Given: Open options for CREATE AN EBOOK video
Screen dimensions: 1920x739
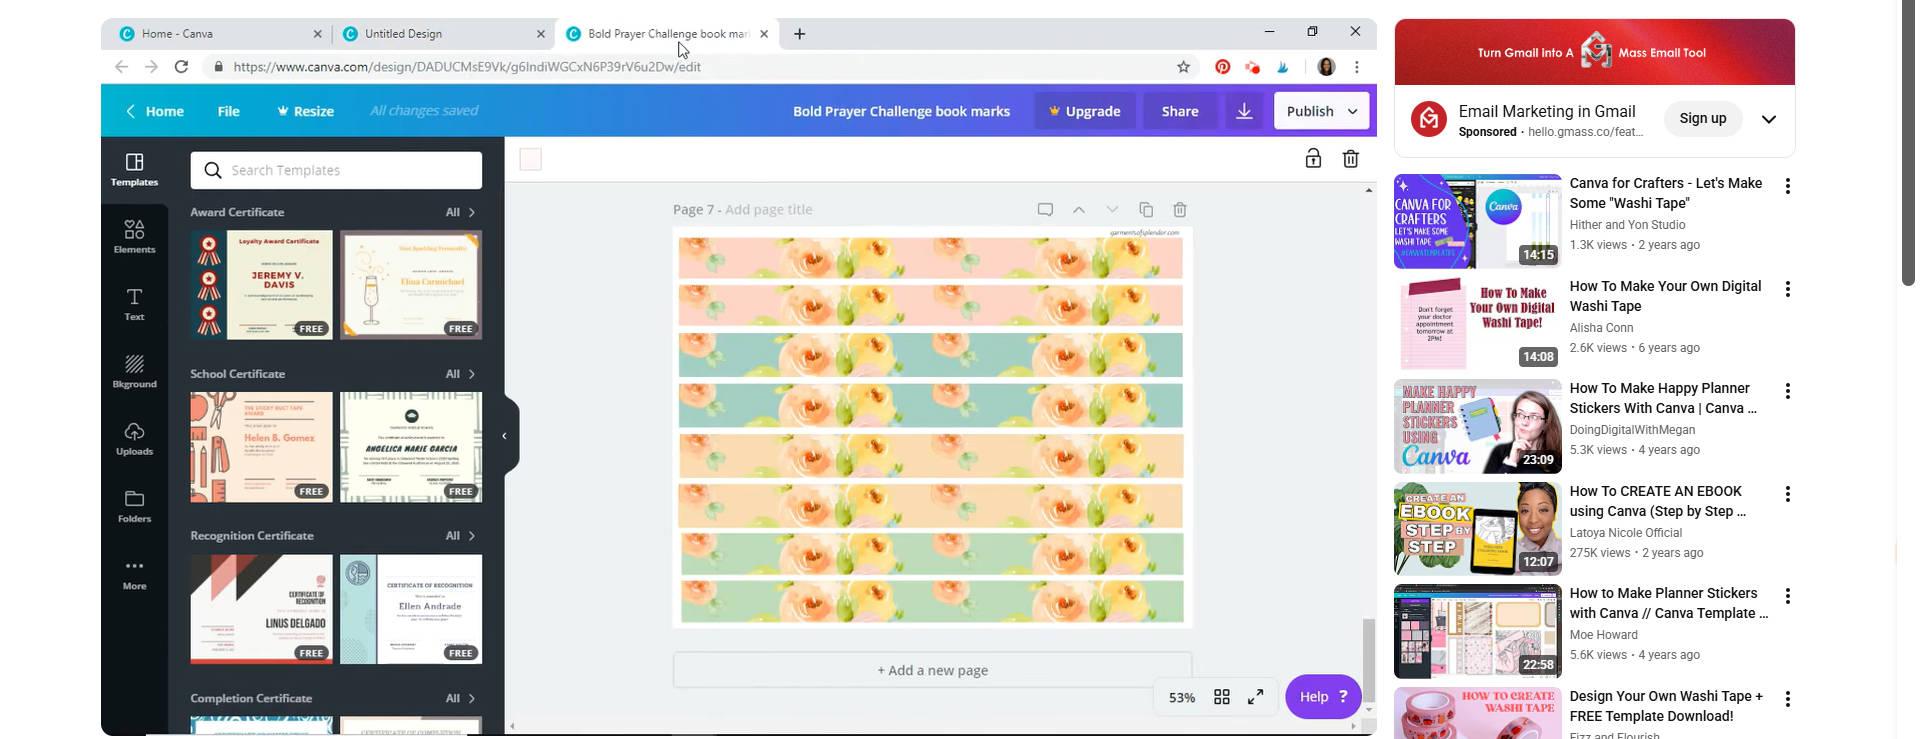Looking at the screenshot, I should coord(1787,494).
